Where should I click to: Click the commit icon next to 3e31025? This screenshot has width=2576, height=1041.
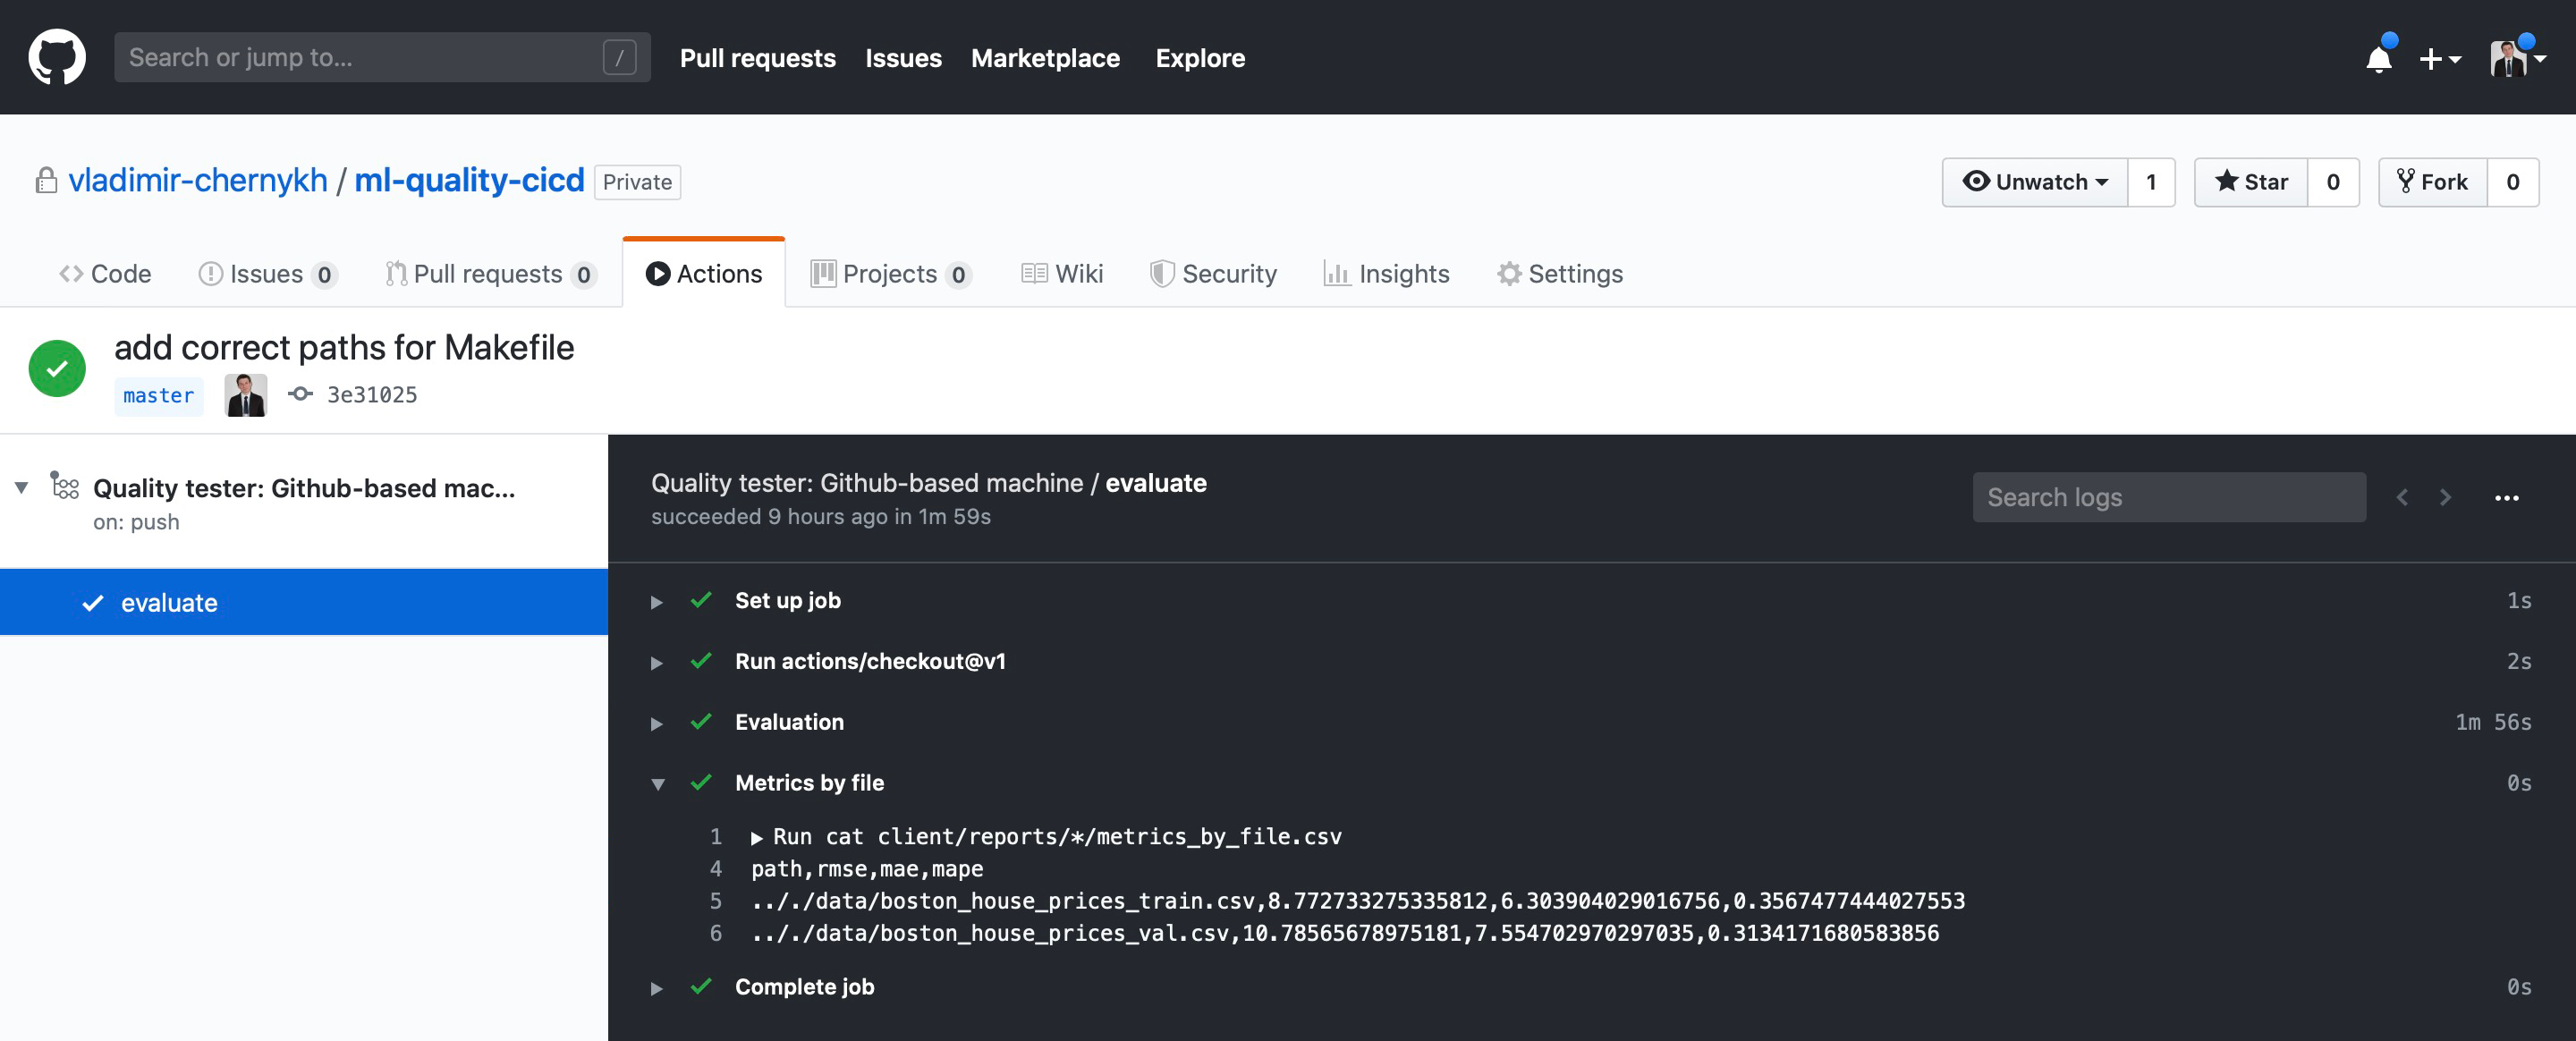click(x=300, y=394)
